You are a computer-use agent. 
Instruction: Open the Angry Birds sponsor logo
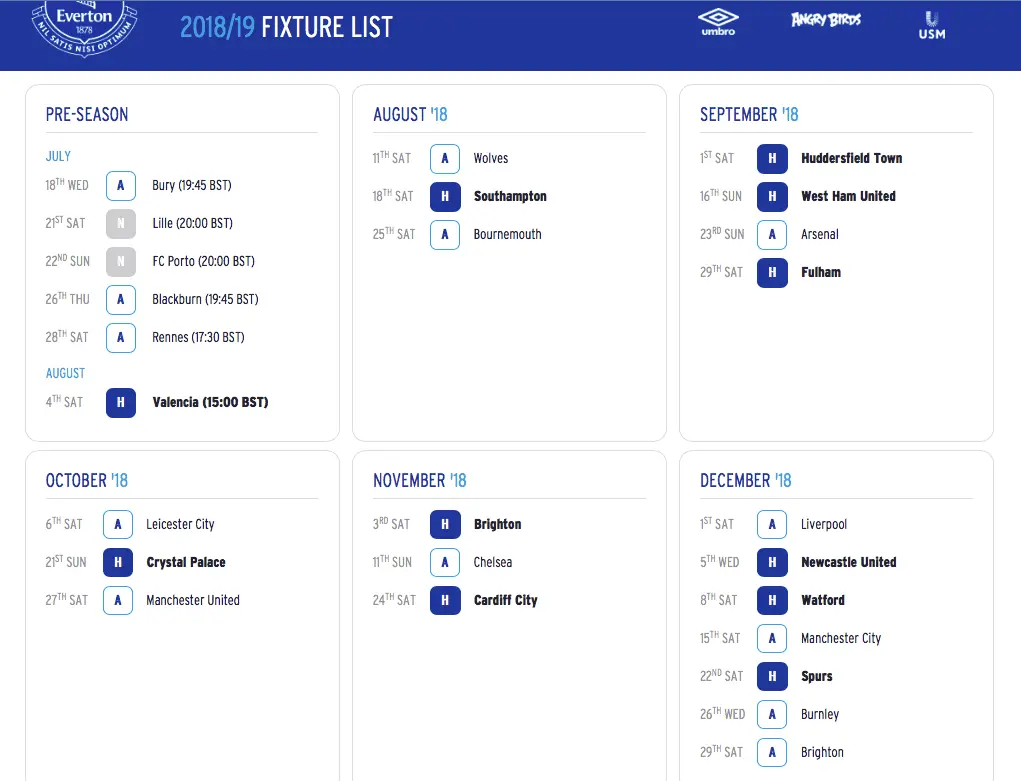point(825,20)
